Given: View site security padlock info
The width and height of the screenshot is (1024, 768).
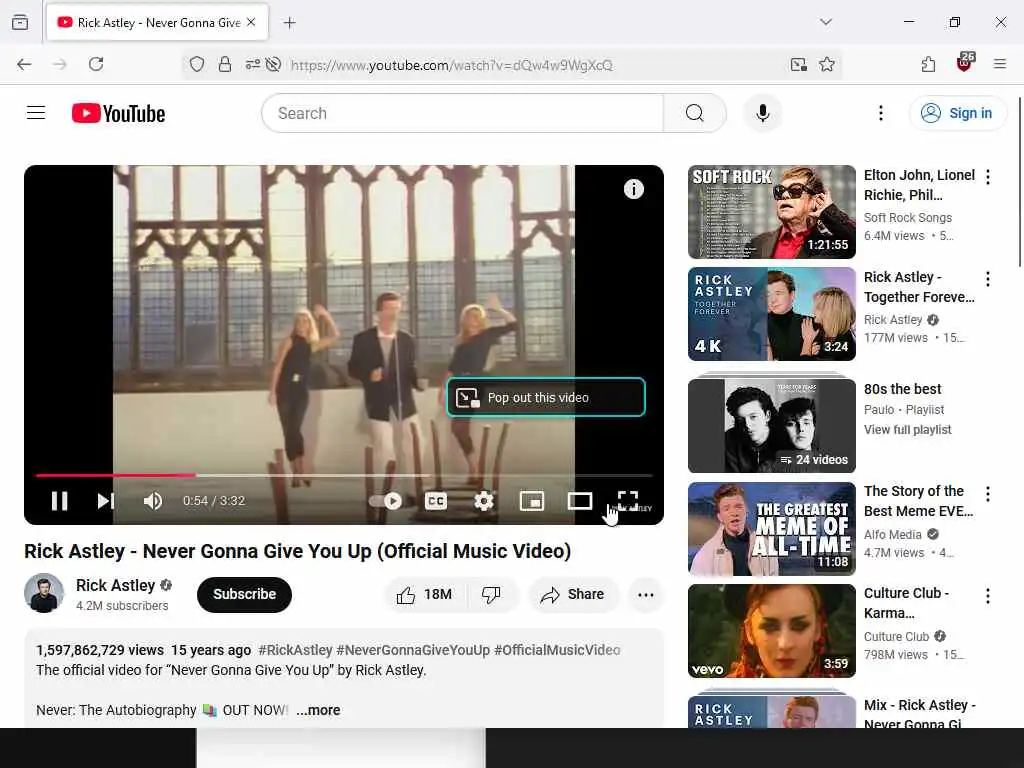Looking at the screenshot, I should tap(225, 64).
